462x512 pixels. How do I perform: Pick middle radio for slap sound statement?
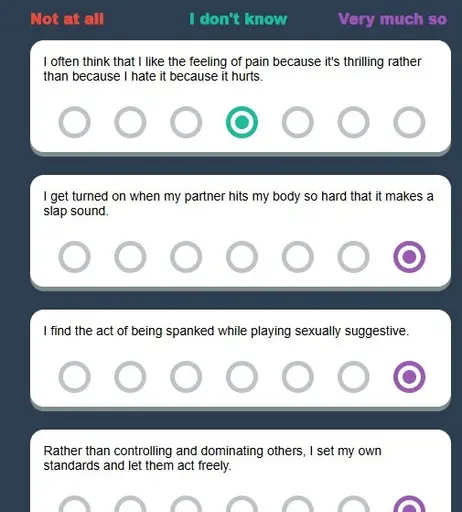[x=242, y=257]
